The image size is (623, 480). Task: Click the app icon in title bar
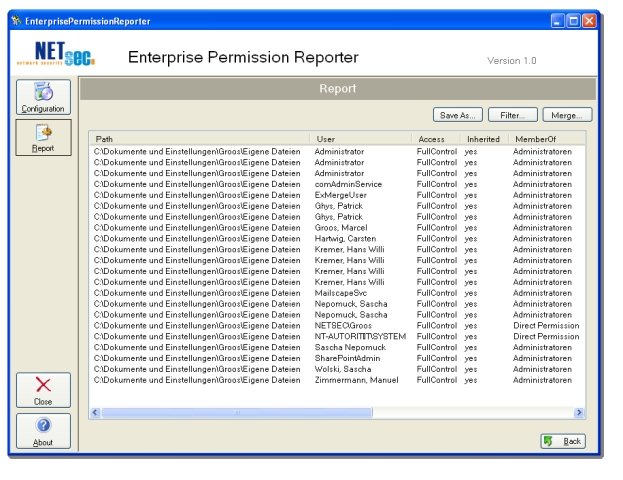16,21
